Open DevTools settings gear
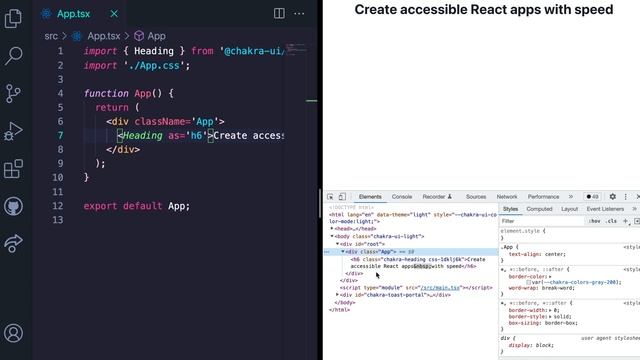Screen dimensions: 640x360 pyautogui.click(x=613, y=197)
